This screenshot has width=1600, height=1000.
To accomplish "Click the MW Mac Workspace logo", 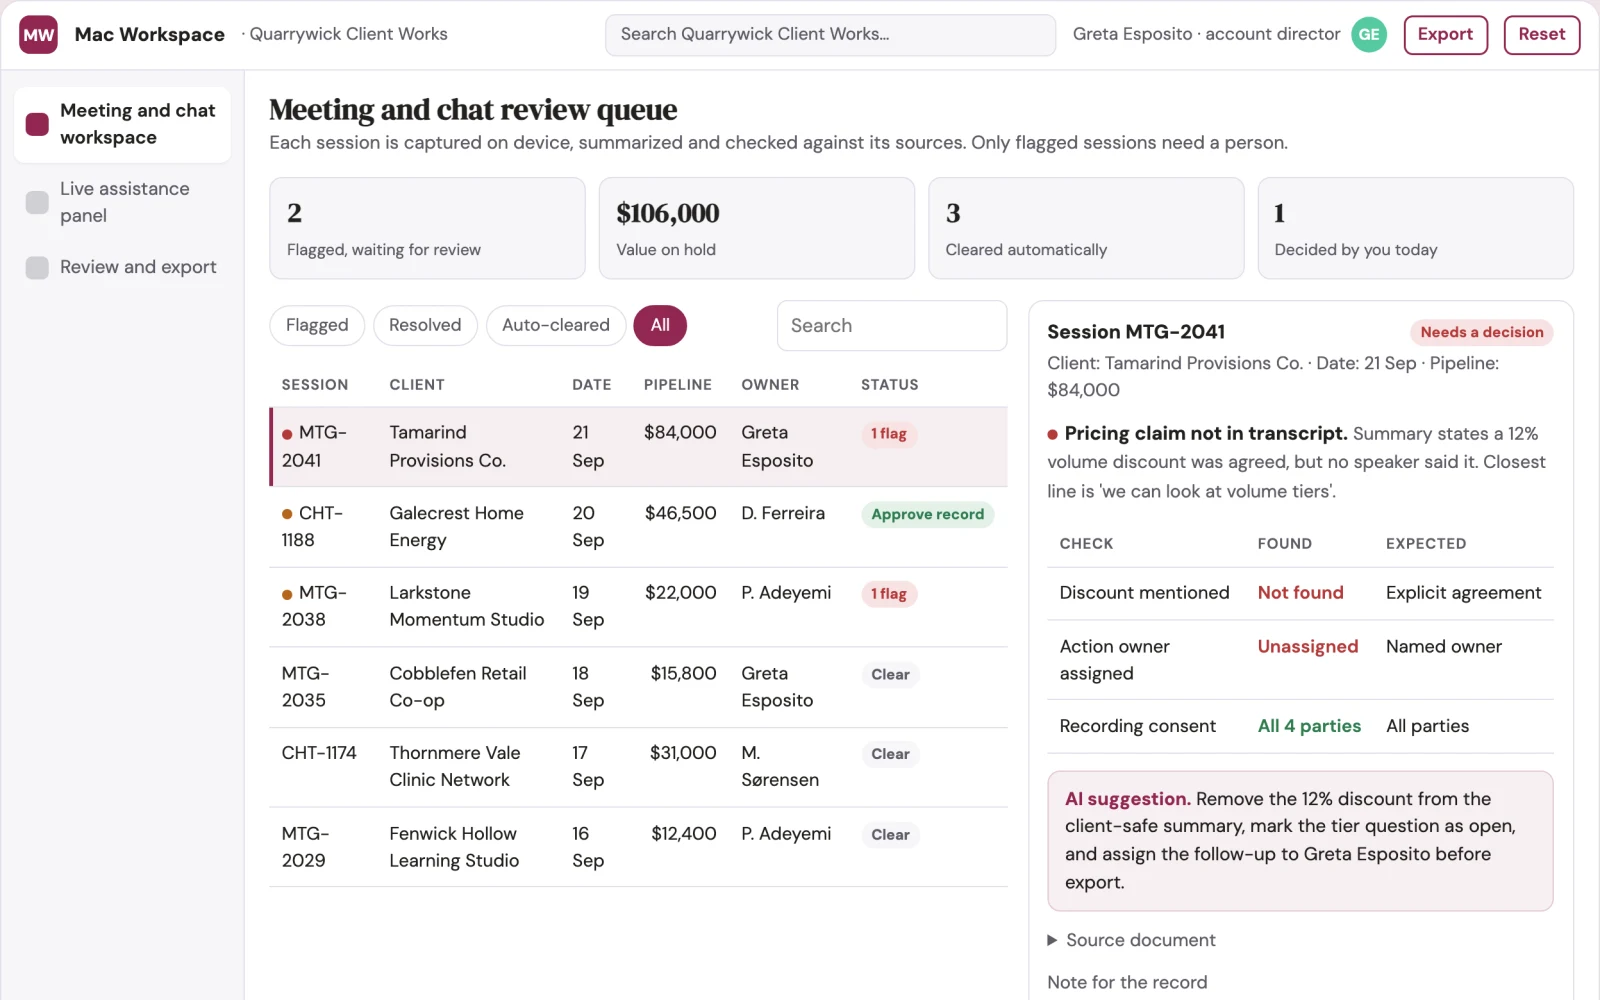I will click(38, 35).
